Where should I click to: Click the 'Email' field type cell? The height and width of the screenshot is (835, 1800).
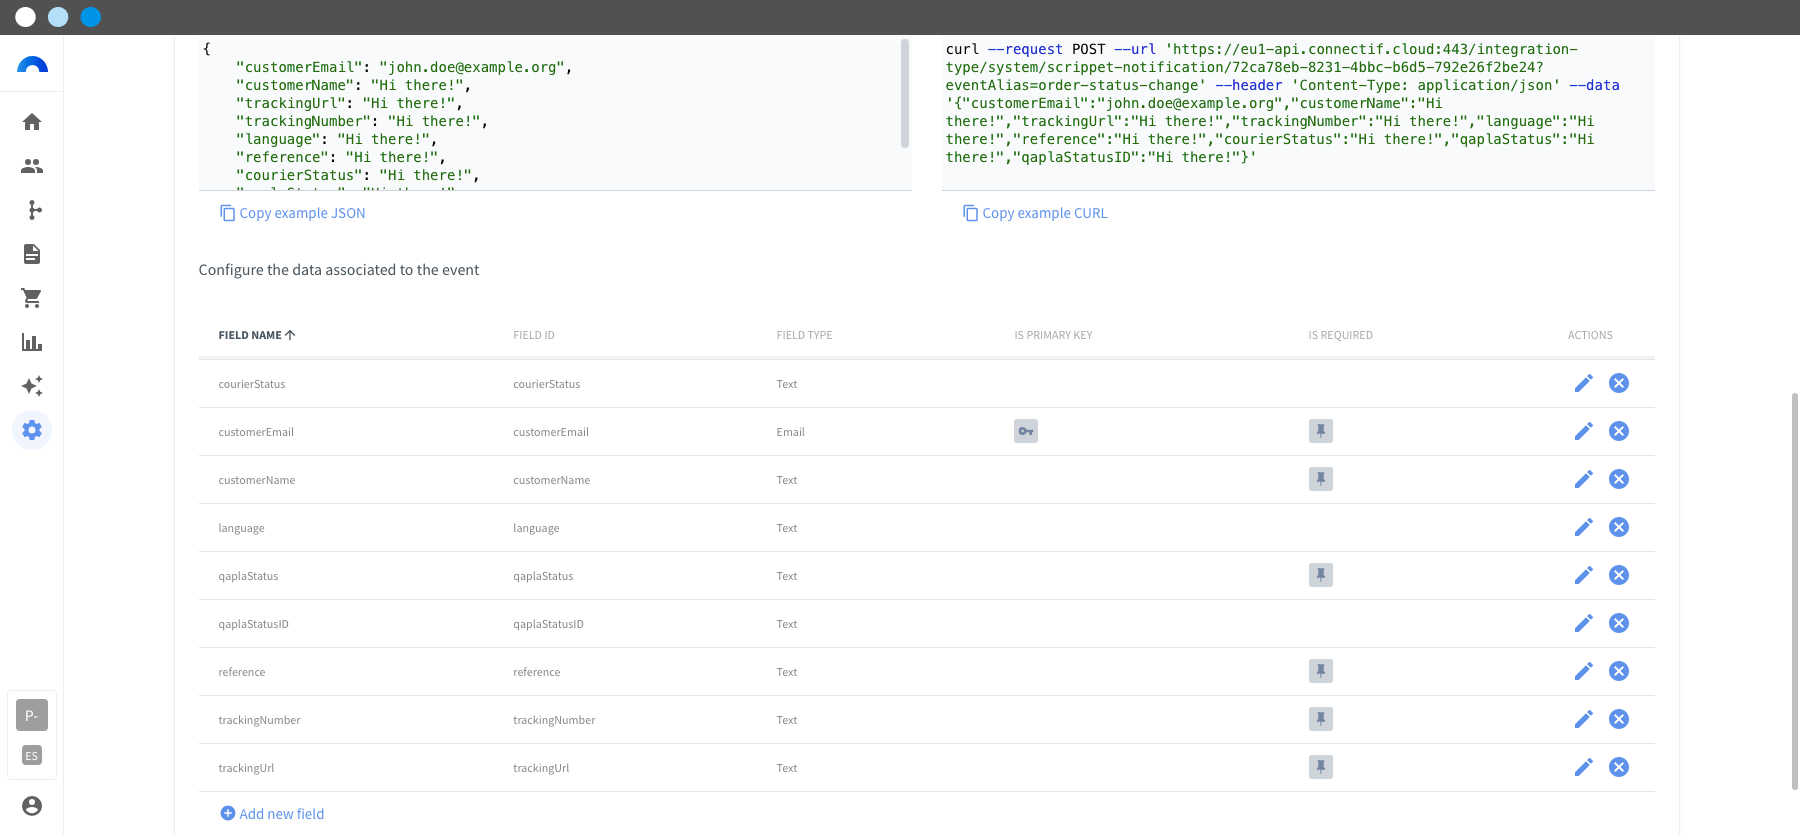point(790,432)
